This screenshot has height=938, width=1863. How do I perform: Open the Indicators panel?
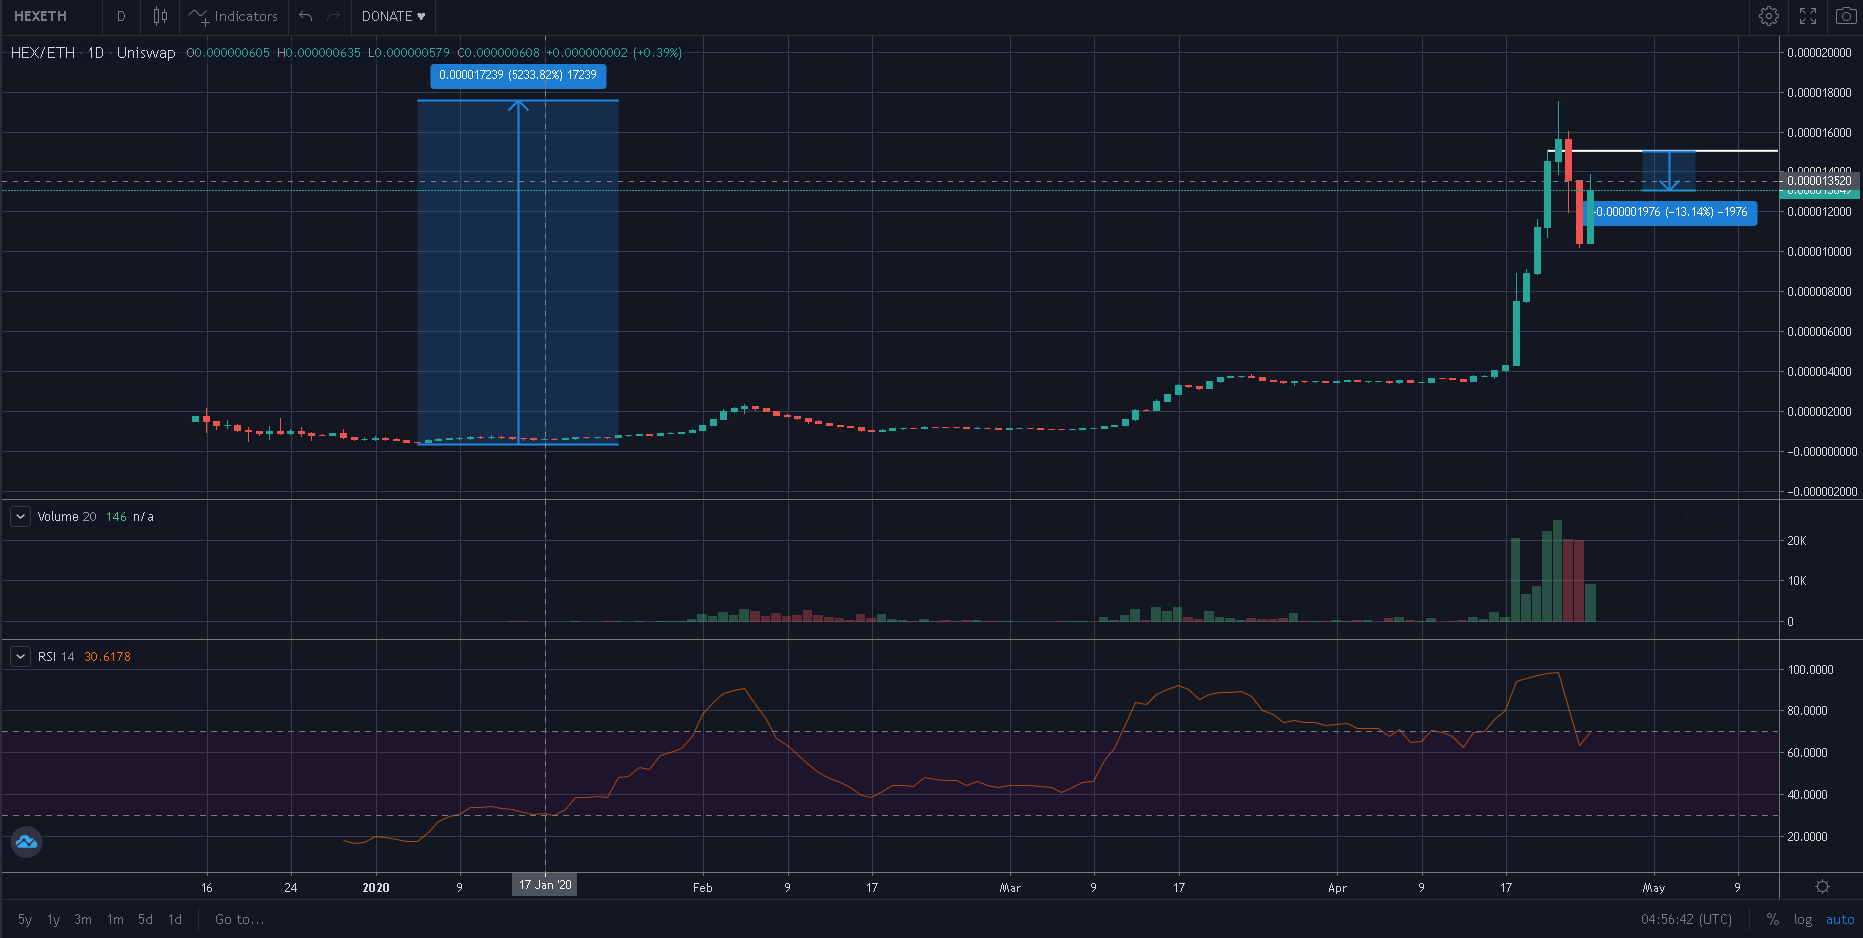tap(234, 16)
